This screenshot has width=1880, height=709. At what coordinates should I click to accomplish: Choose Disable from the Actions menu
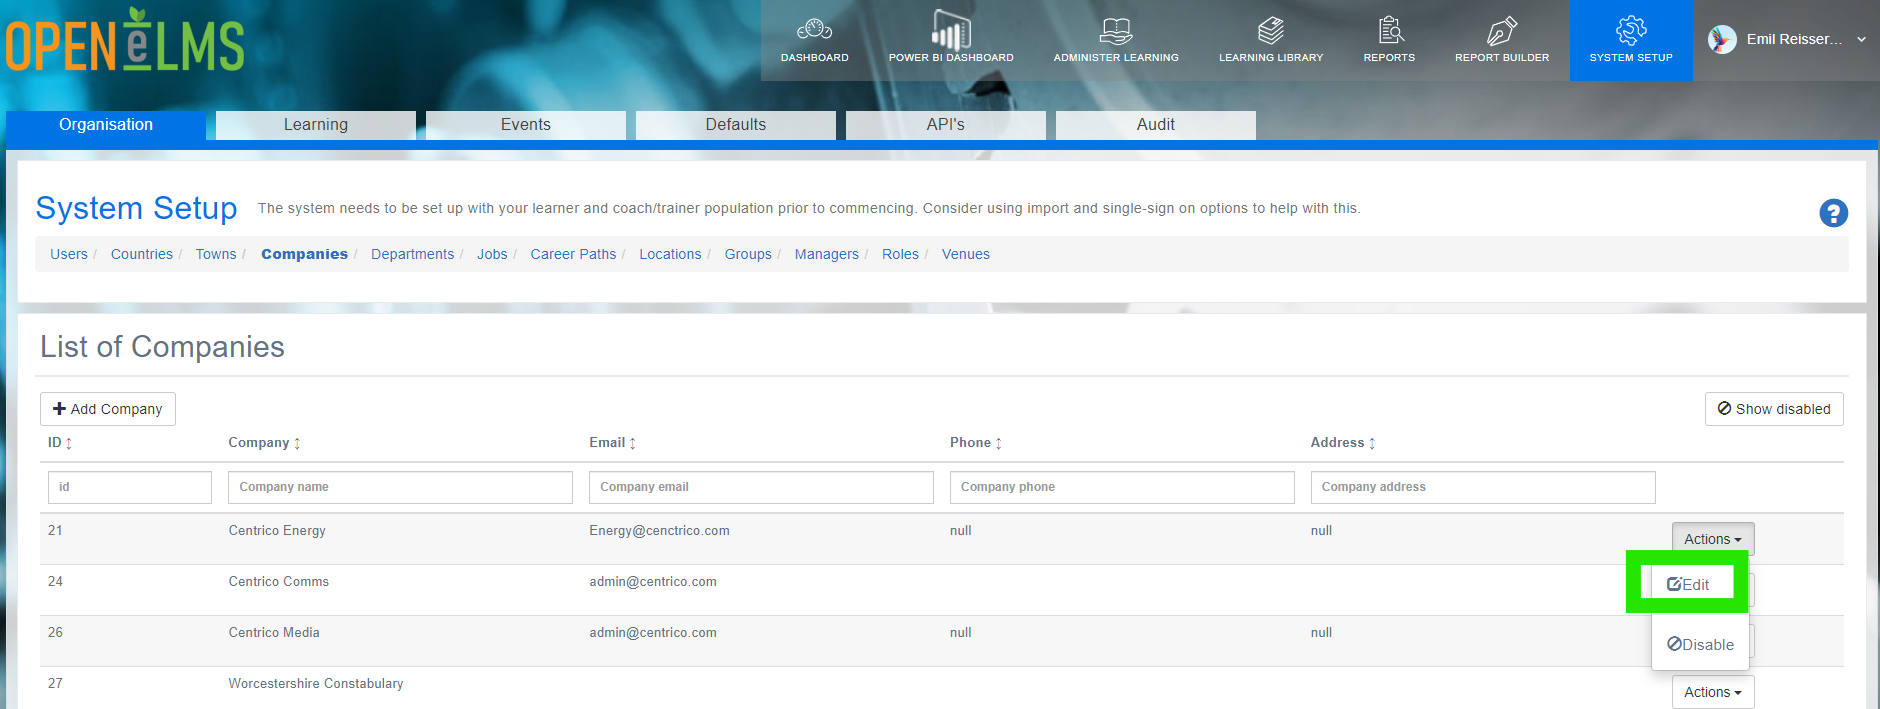(1700, 645)
